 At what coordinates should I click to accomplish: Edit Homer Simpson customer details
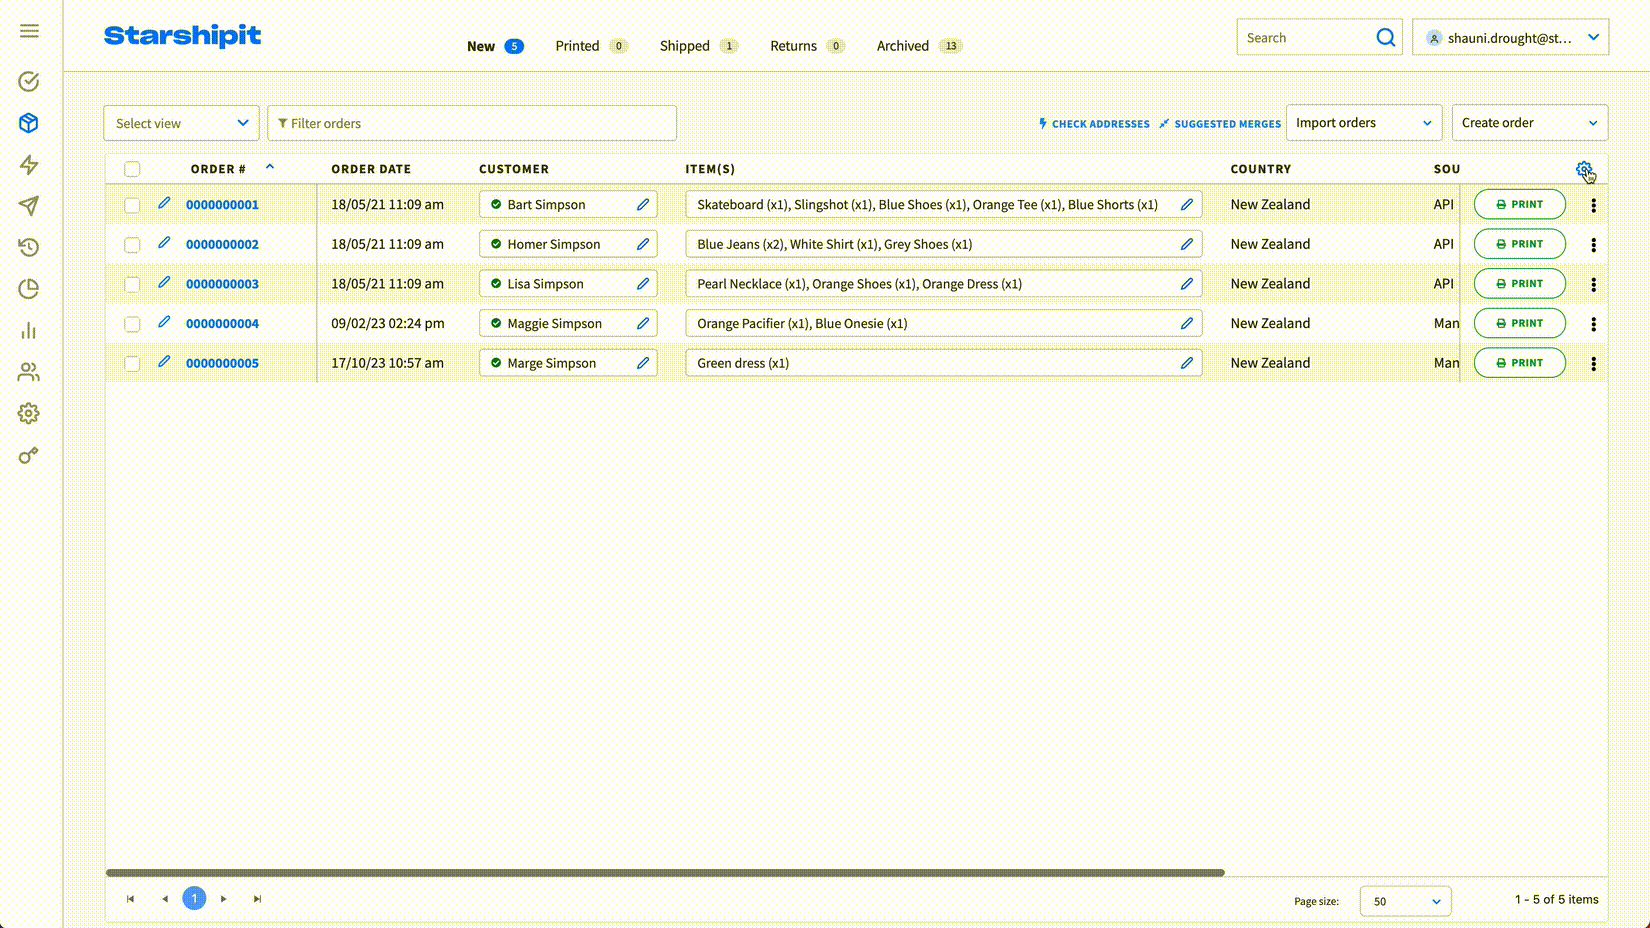[643, 244]
